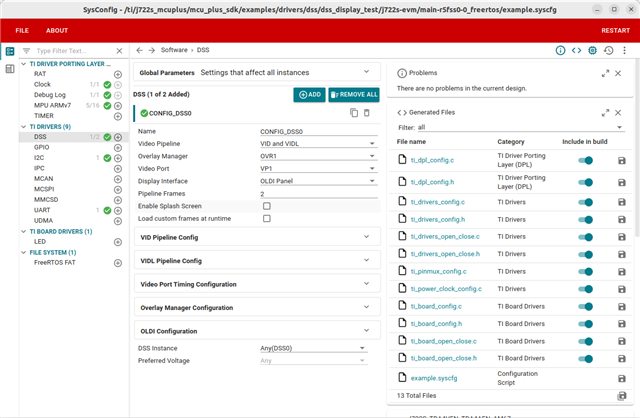Toggle include in build for ti_power_clock_config.c
Screen dimensions: 640x418
coord(586,289)
